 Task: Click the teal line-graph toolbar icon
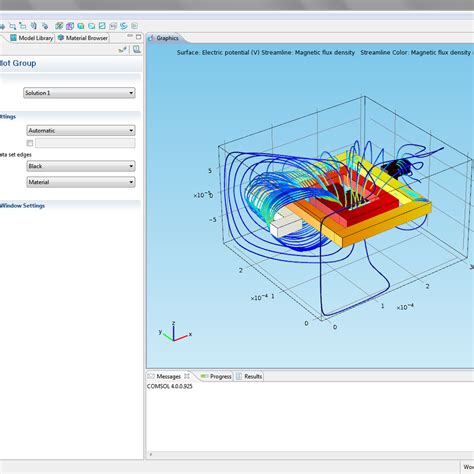coord(102,26)
